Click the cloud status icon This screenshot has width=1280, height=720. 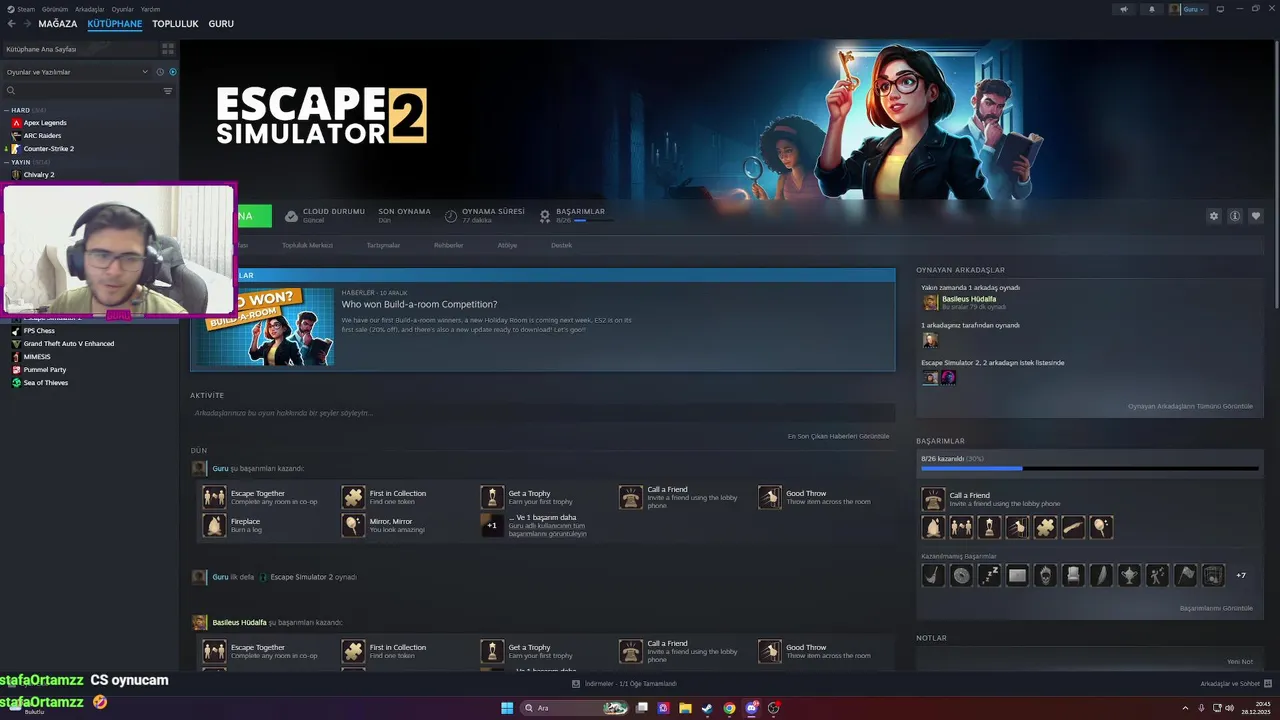click(x=291, y=216)
